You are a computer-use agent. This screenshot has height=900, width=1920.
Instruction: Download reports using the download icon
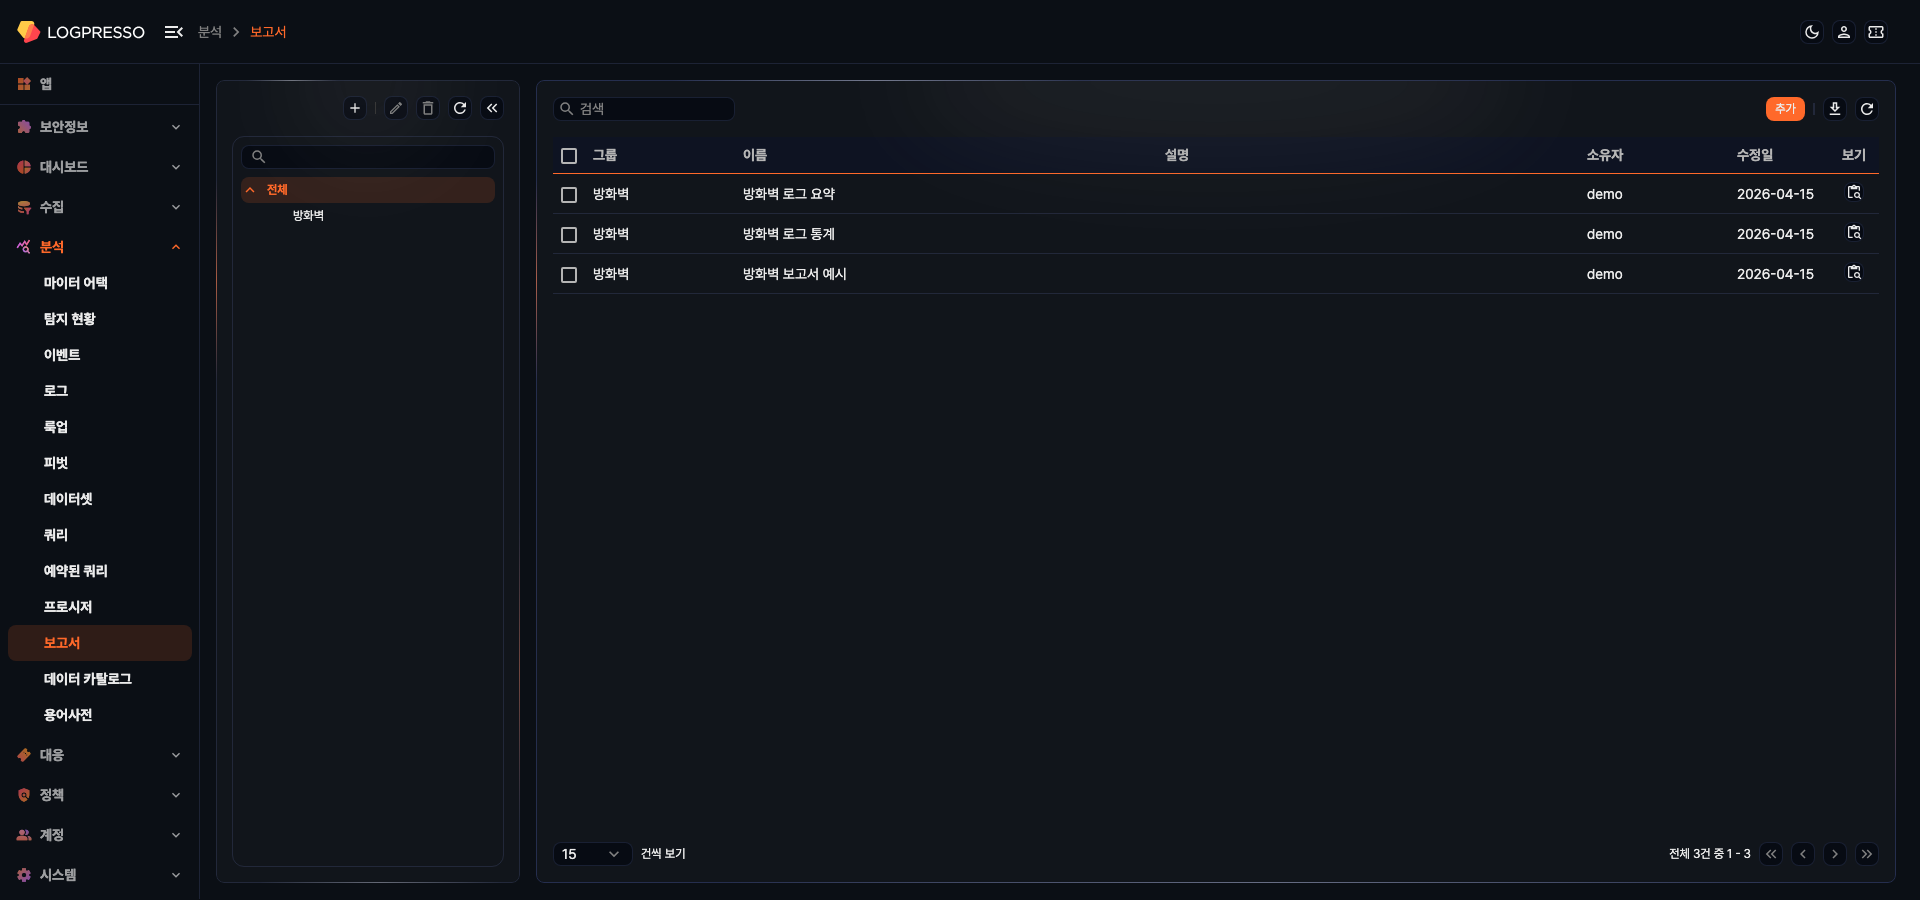[x=1835, y=108]
